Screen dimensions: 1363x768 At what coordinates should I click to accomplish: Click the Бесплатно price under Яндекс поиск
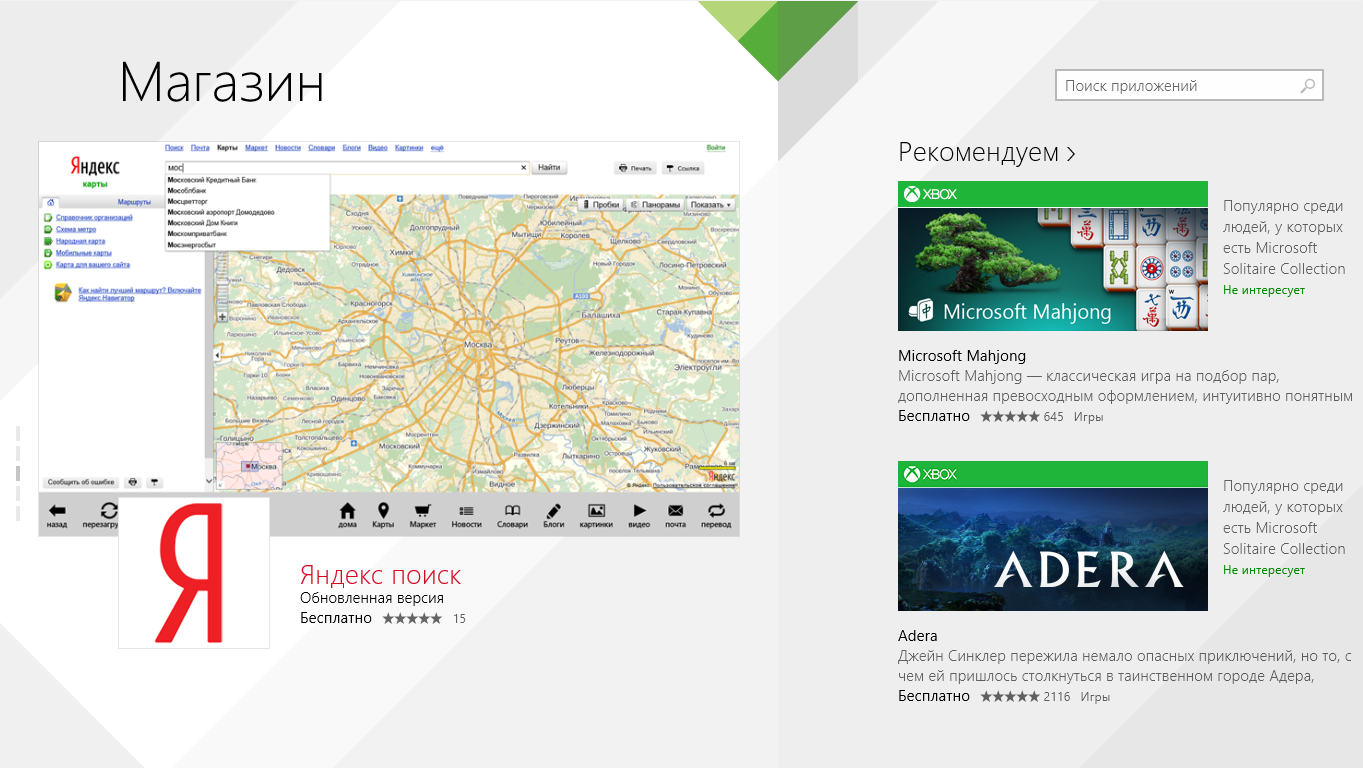(x=336, y=618)
